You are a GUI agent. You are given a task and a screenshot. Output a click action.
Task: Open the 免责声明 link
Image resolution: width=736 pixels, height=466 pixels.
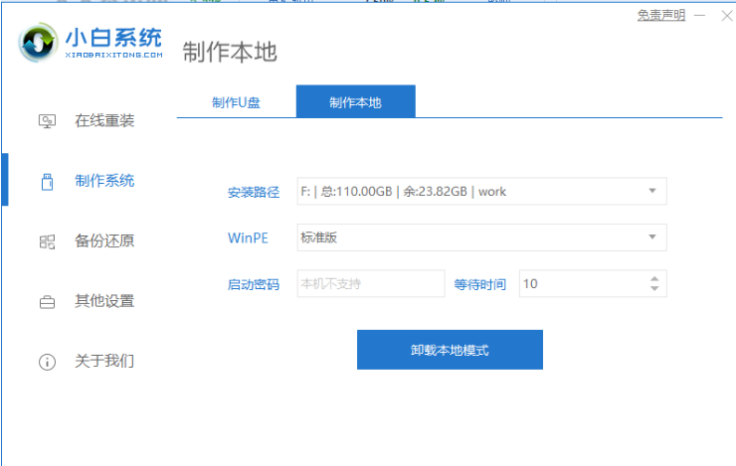[661, 16]
